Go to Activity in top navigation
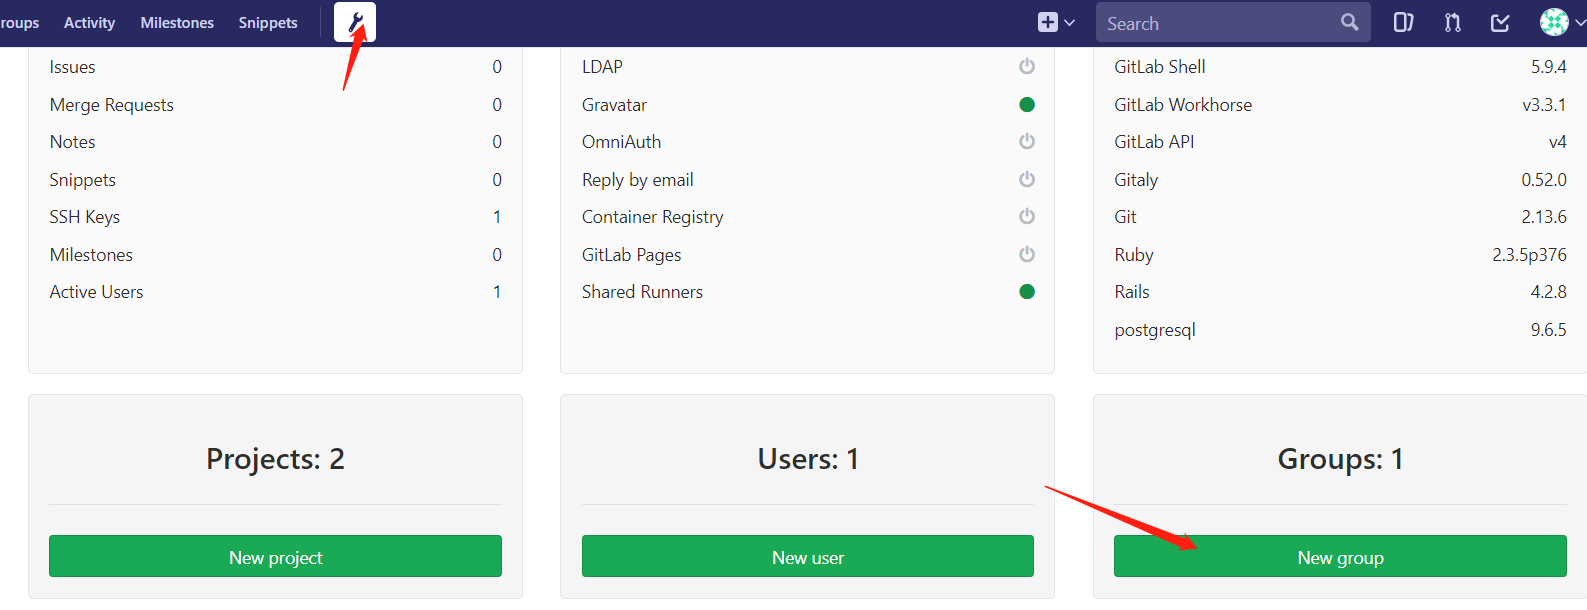Image resolution: width=1587 pixels, height=610 pixels. 89,22
